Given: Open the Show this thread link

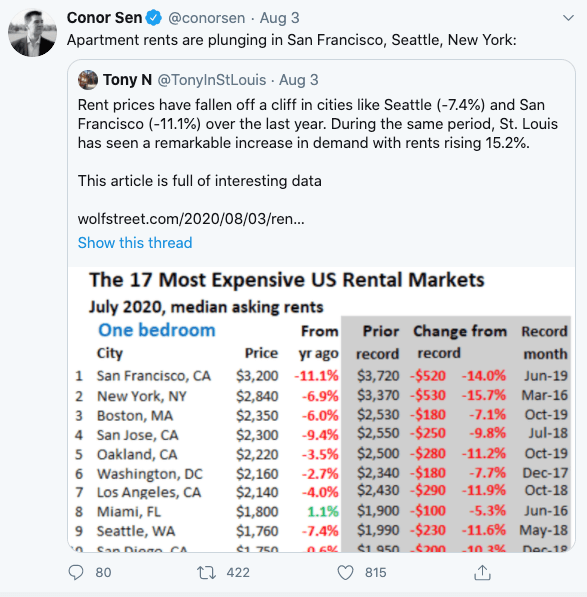Looking at the screenshot, I should coord(135,243).
